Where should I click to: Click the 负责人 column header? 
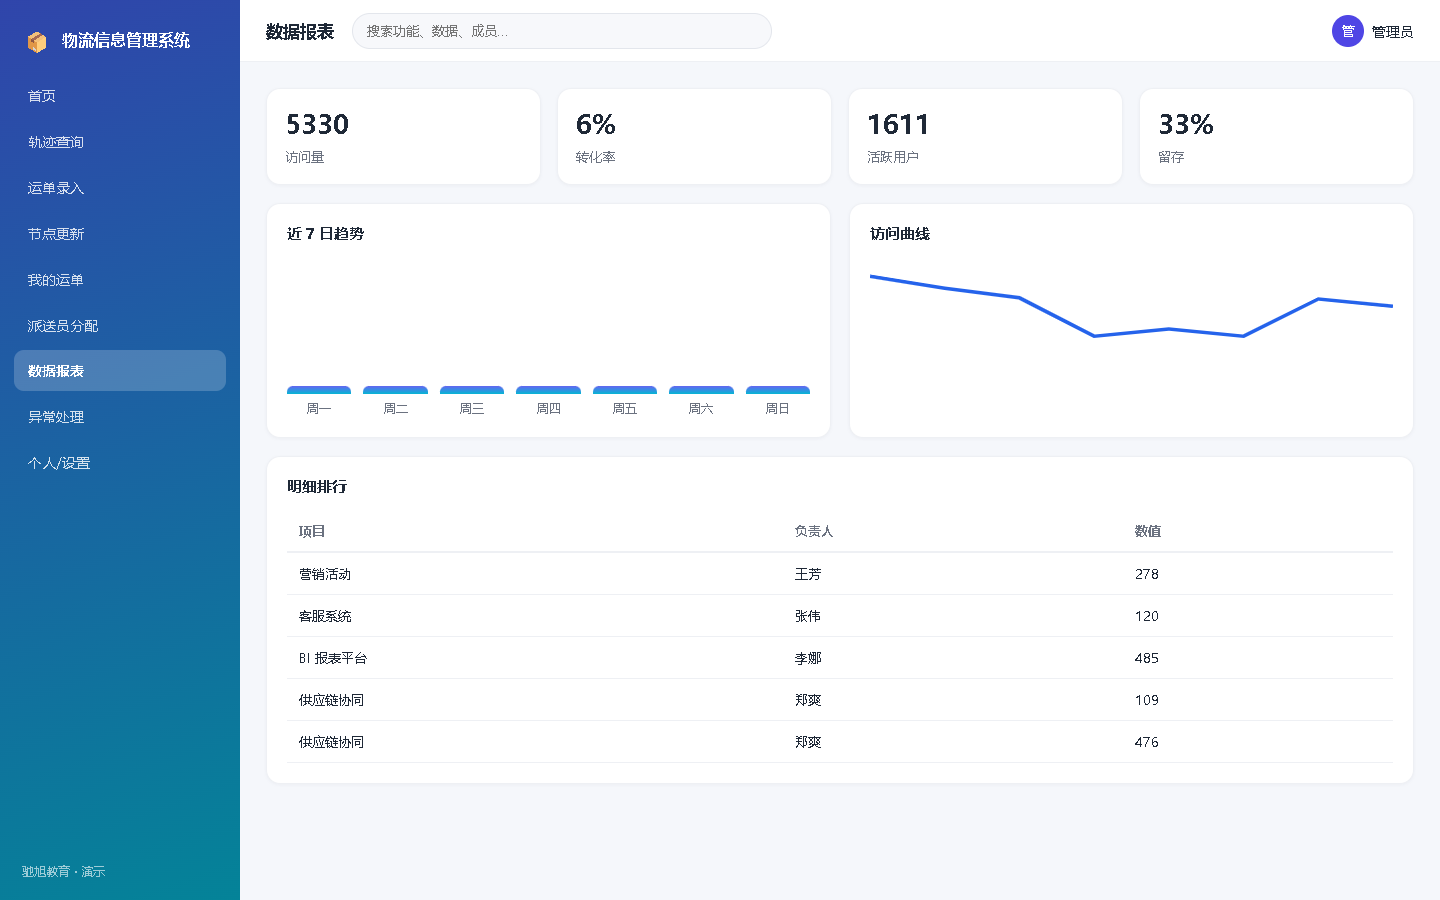pyautogui.click(x=814, y=531)
